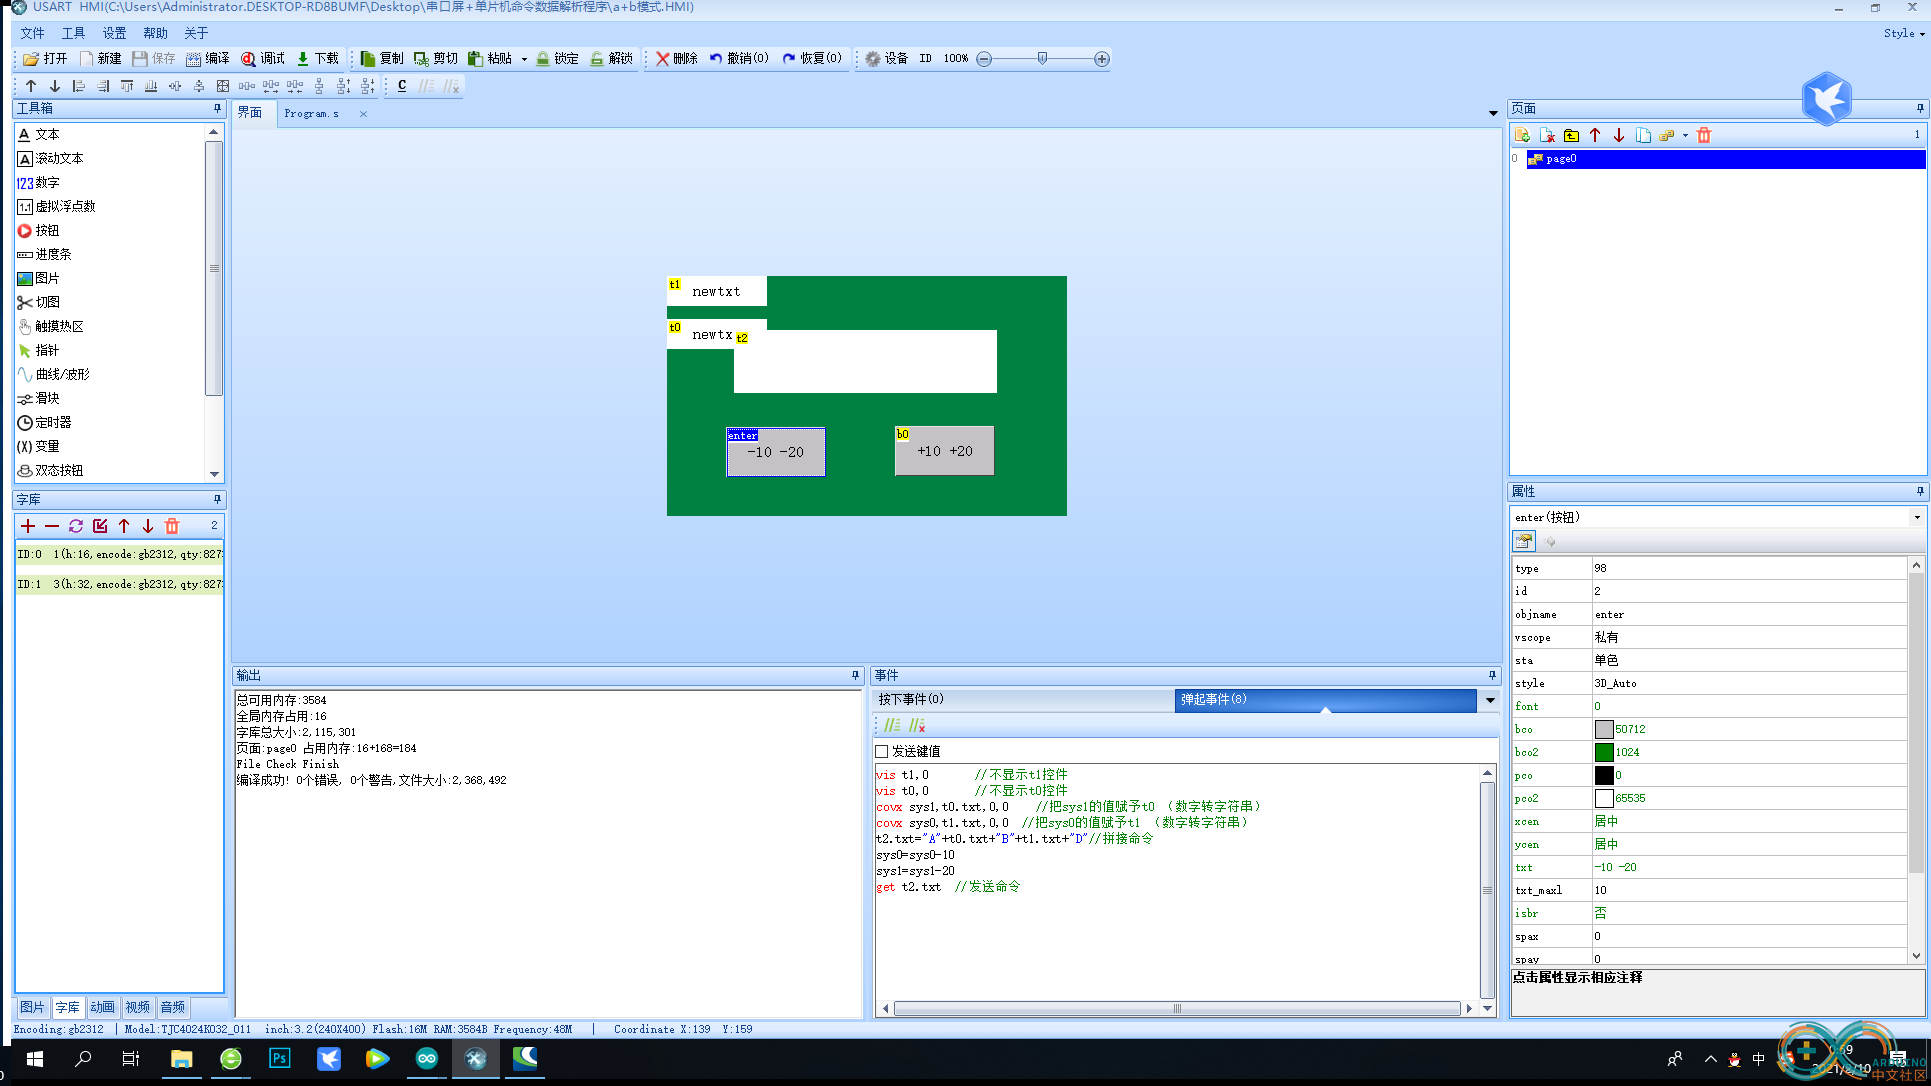Click the 解锁 (Unlock) toolbar button
This screenshot has height=1086, width=1931.
click(611, 59)
